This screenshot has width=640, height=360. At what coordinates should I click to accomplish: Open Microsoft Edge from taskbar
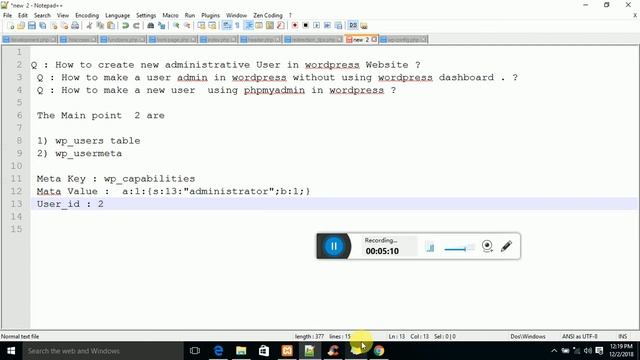(218, 351)
